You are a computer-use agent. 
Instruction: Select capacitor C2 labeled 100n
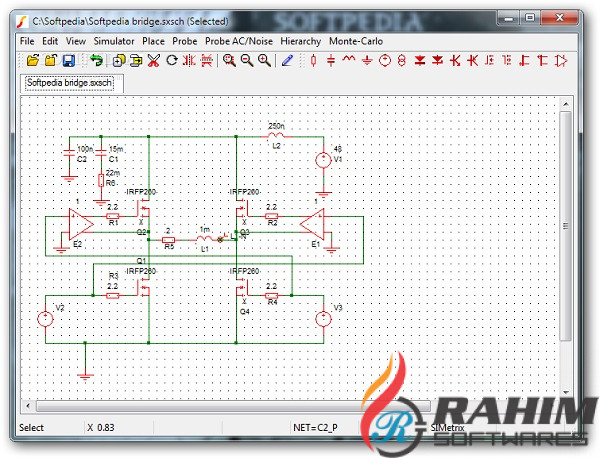click(x=69, y=153)
